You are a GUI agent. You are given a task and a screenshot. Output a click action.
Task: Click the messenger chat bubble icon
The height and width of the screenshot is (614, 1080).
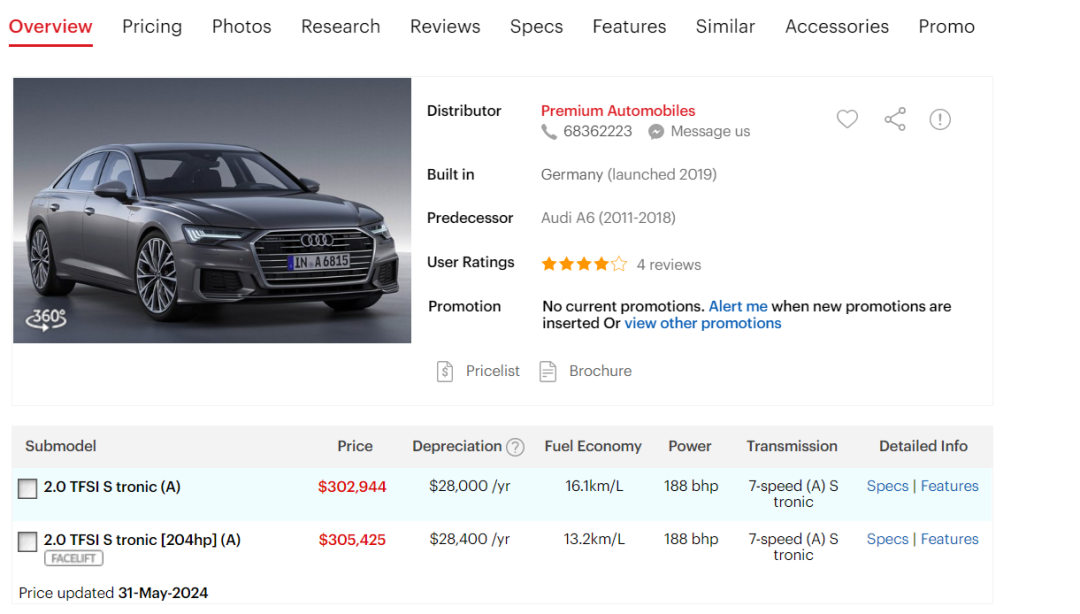tap(656, 132)
